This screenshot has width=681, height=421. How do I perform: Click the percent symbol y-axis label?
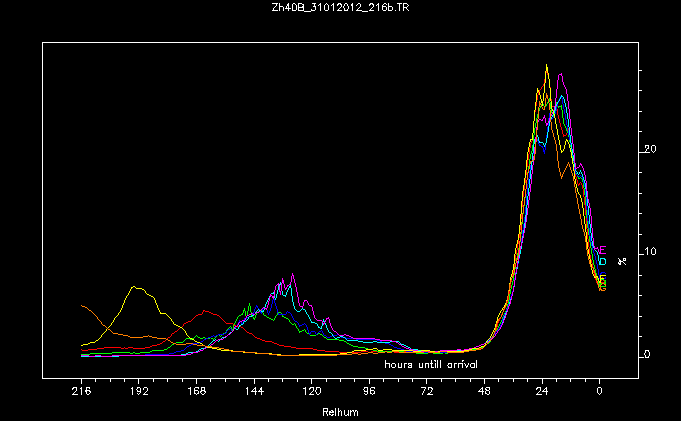point(622,261)
